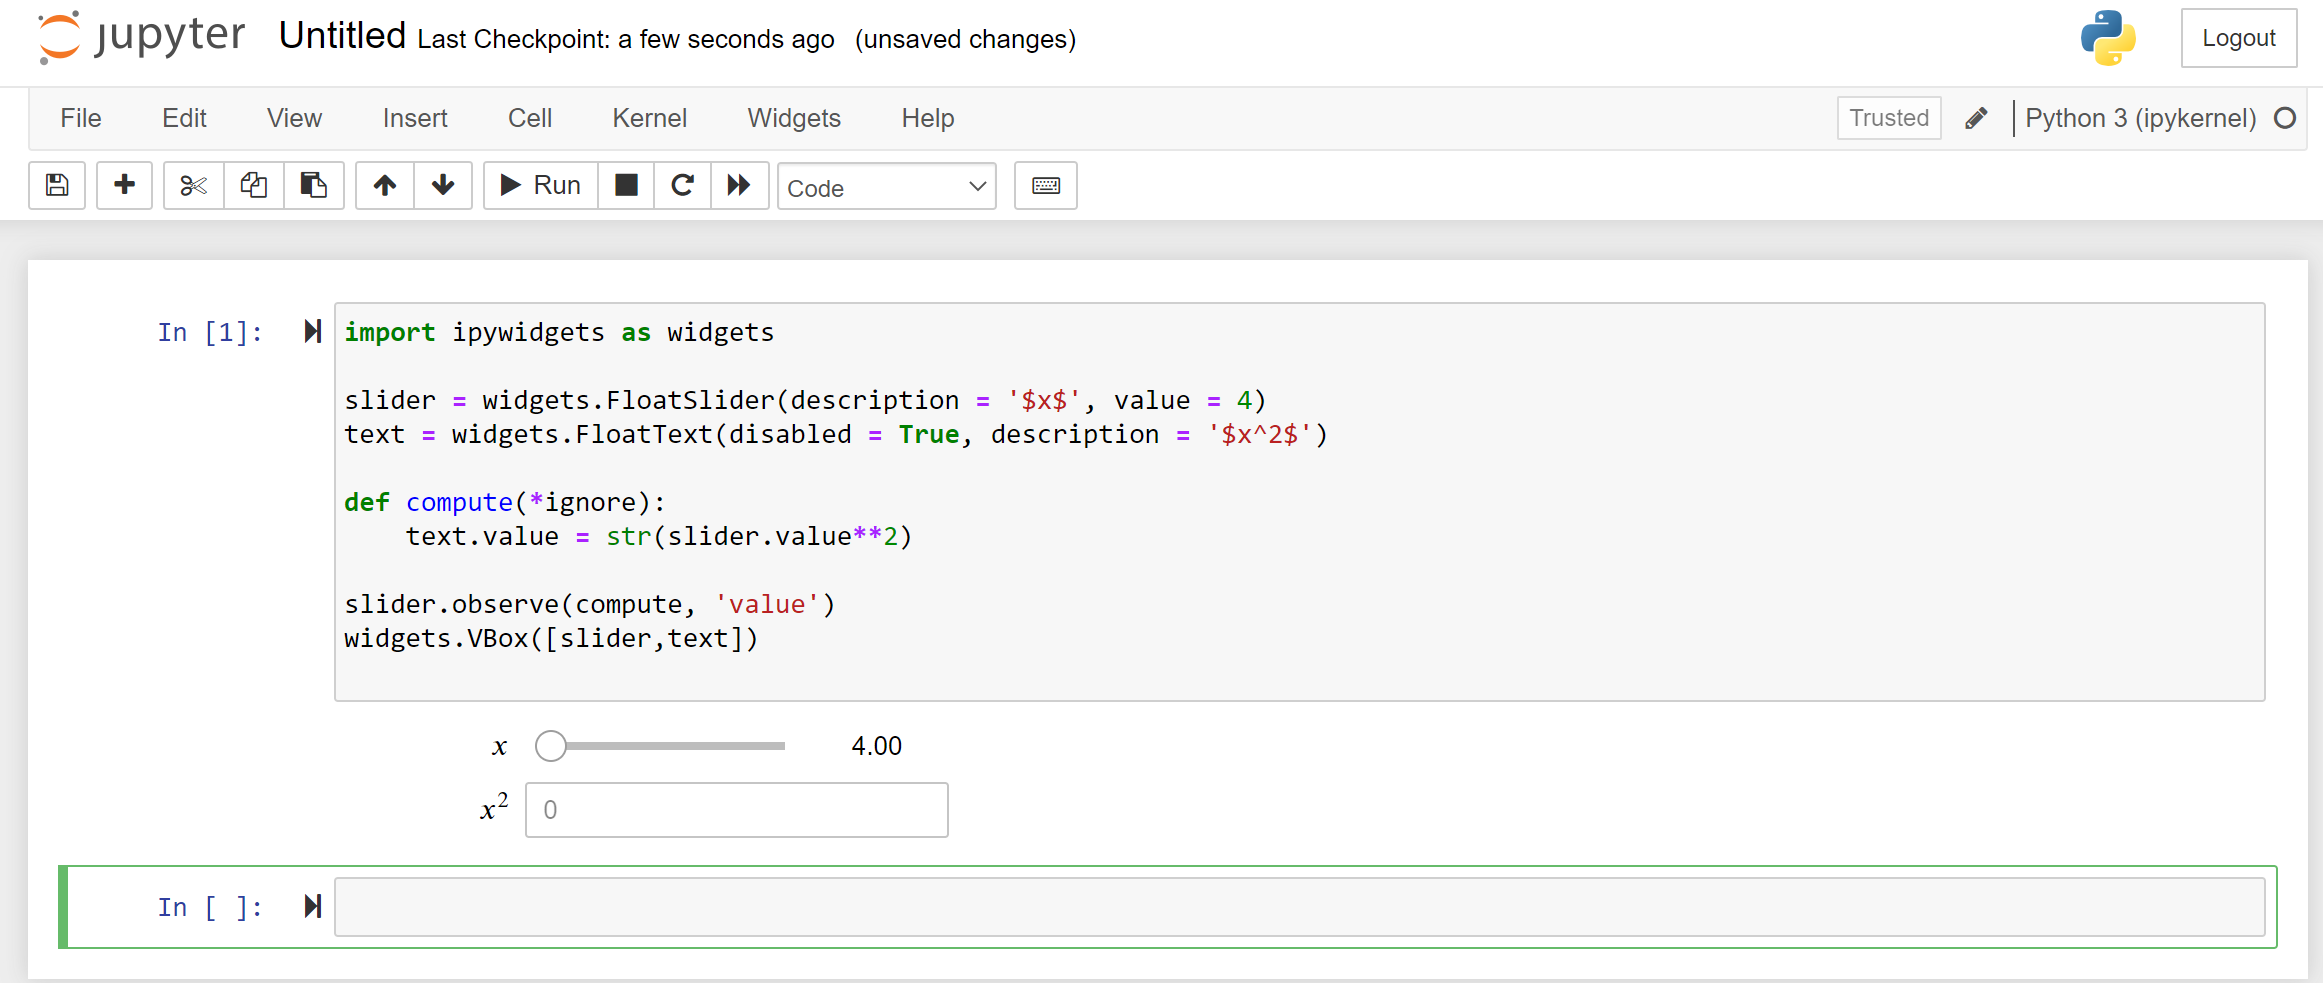
Task: Open the cell type dropdown showing Code
Action: coord(886,187)
